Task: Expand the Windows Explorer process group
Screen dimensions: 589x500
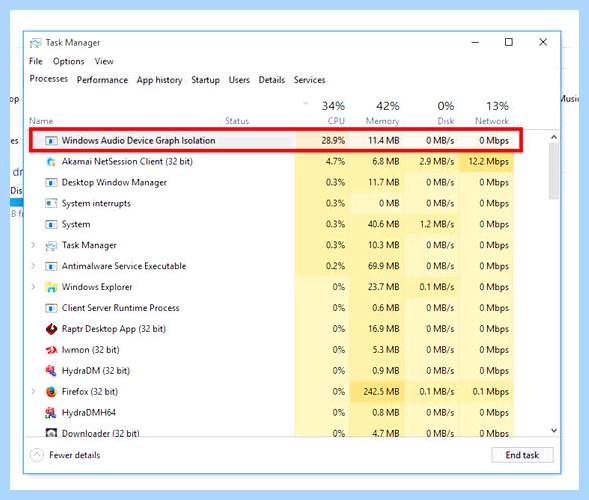Action: [33, 287]
